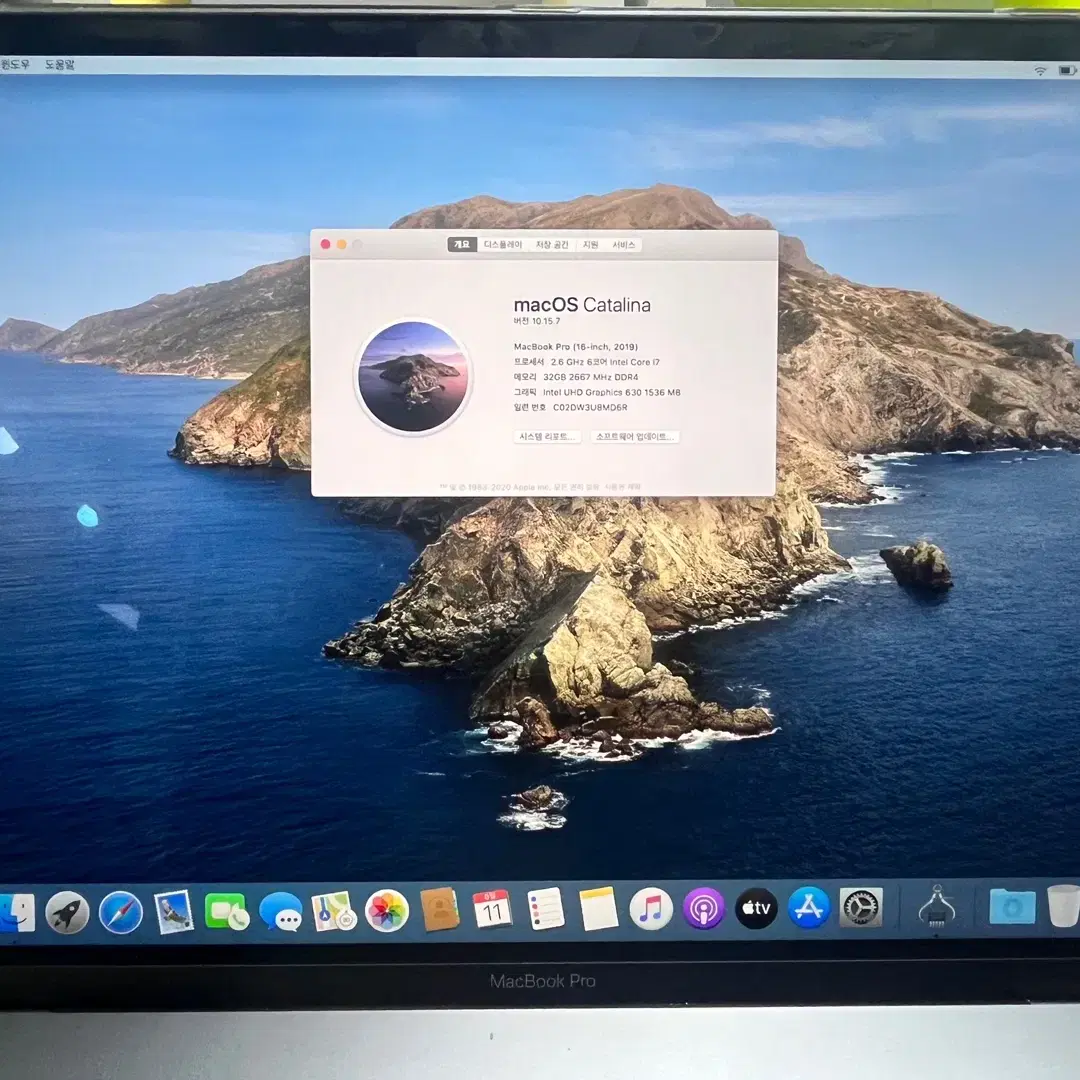This screenshot has height=1080, width=1080.
Task: Open Maps from the Dock
Action: 333,911
